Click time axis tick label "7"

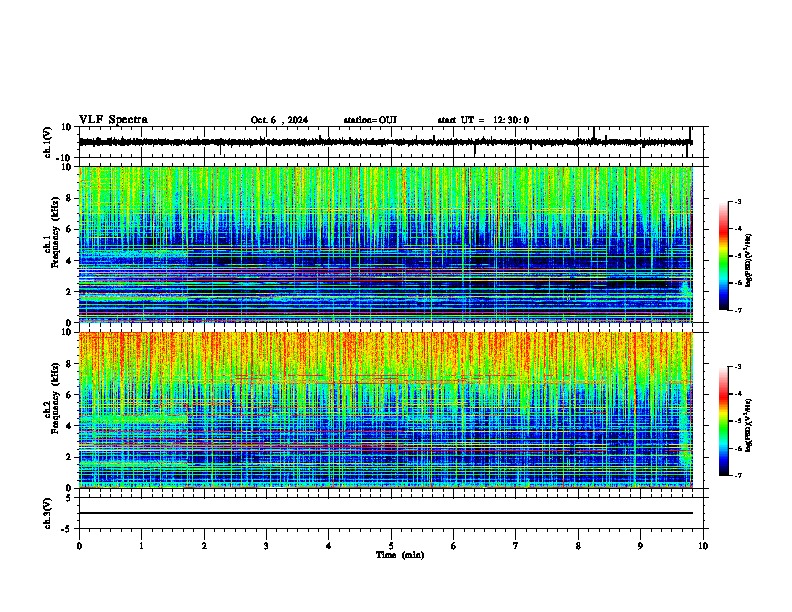516,546
